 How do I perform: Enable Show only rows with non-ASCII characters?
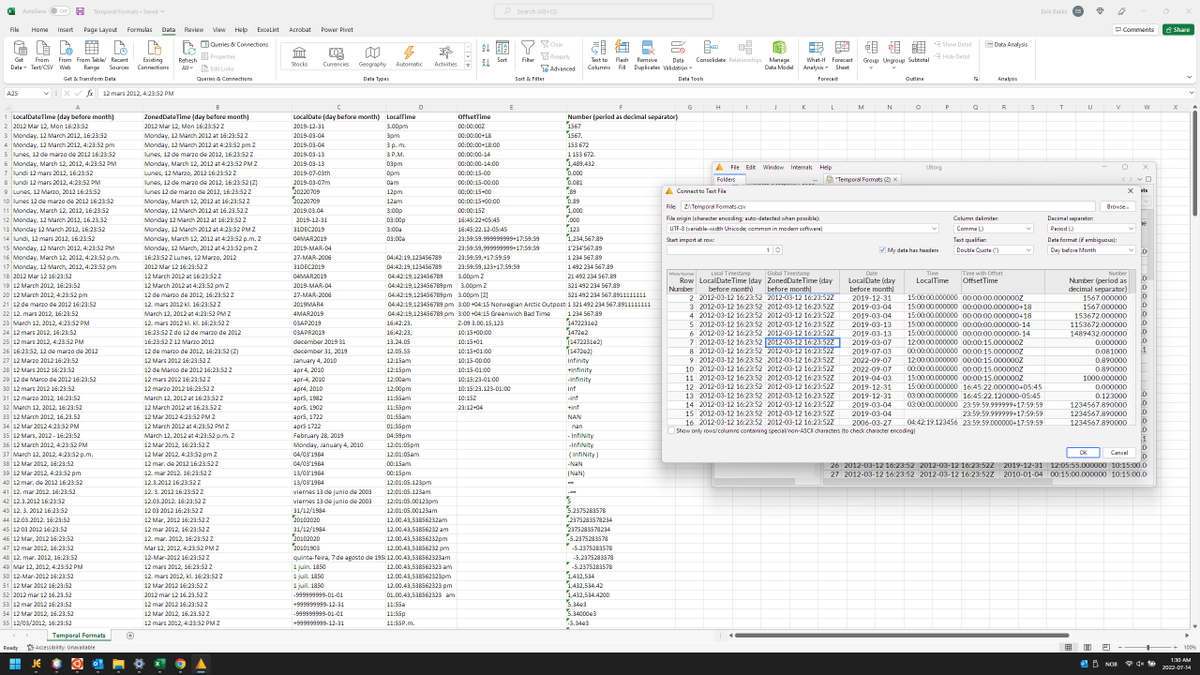coord(671,430)
